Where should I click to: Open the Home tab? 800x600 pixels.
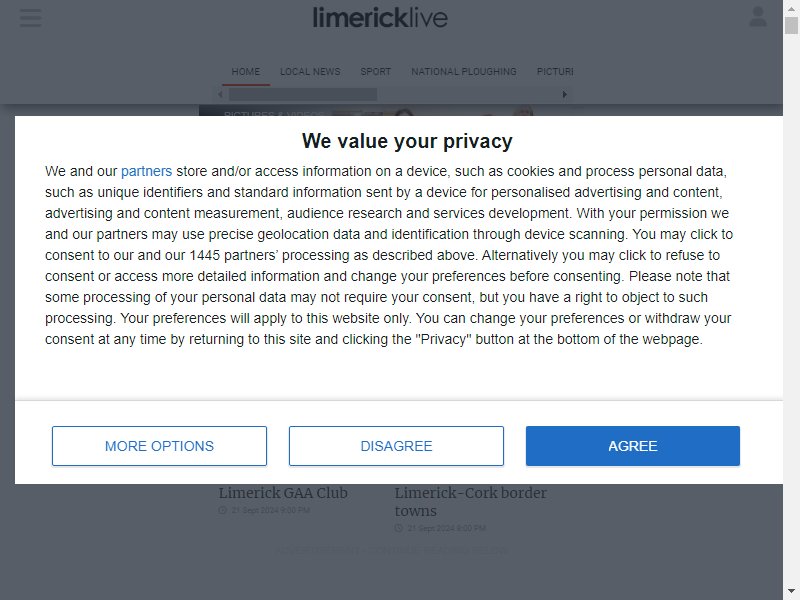pyautogui.click(x=245, y=71)
